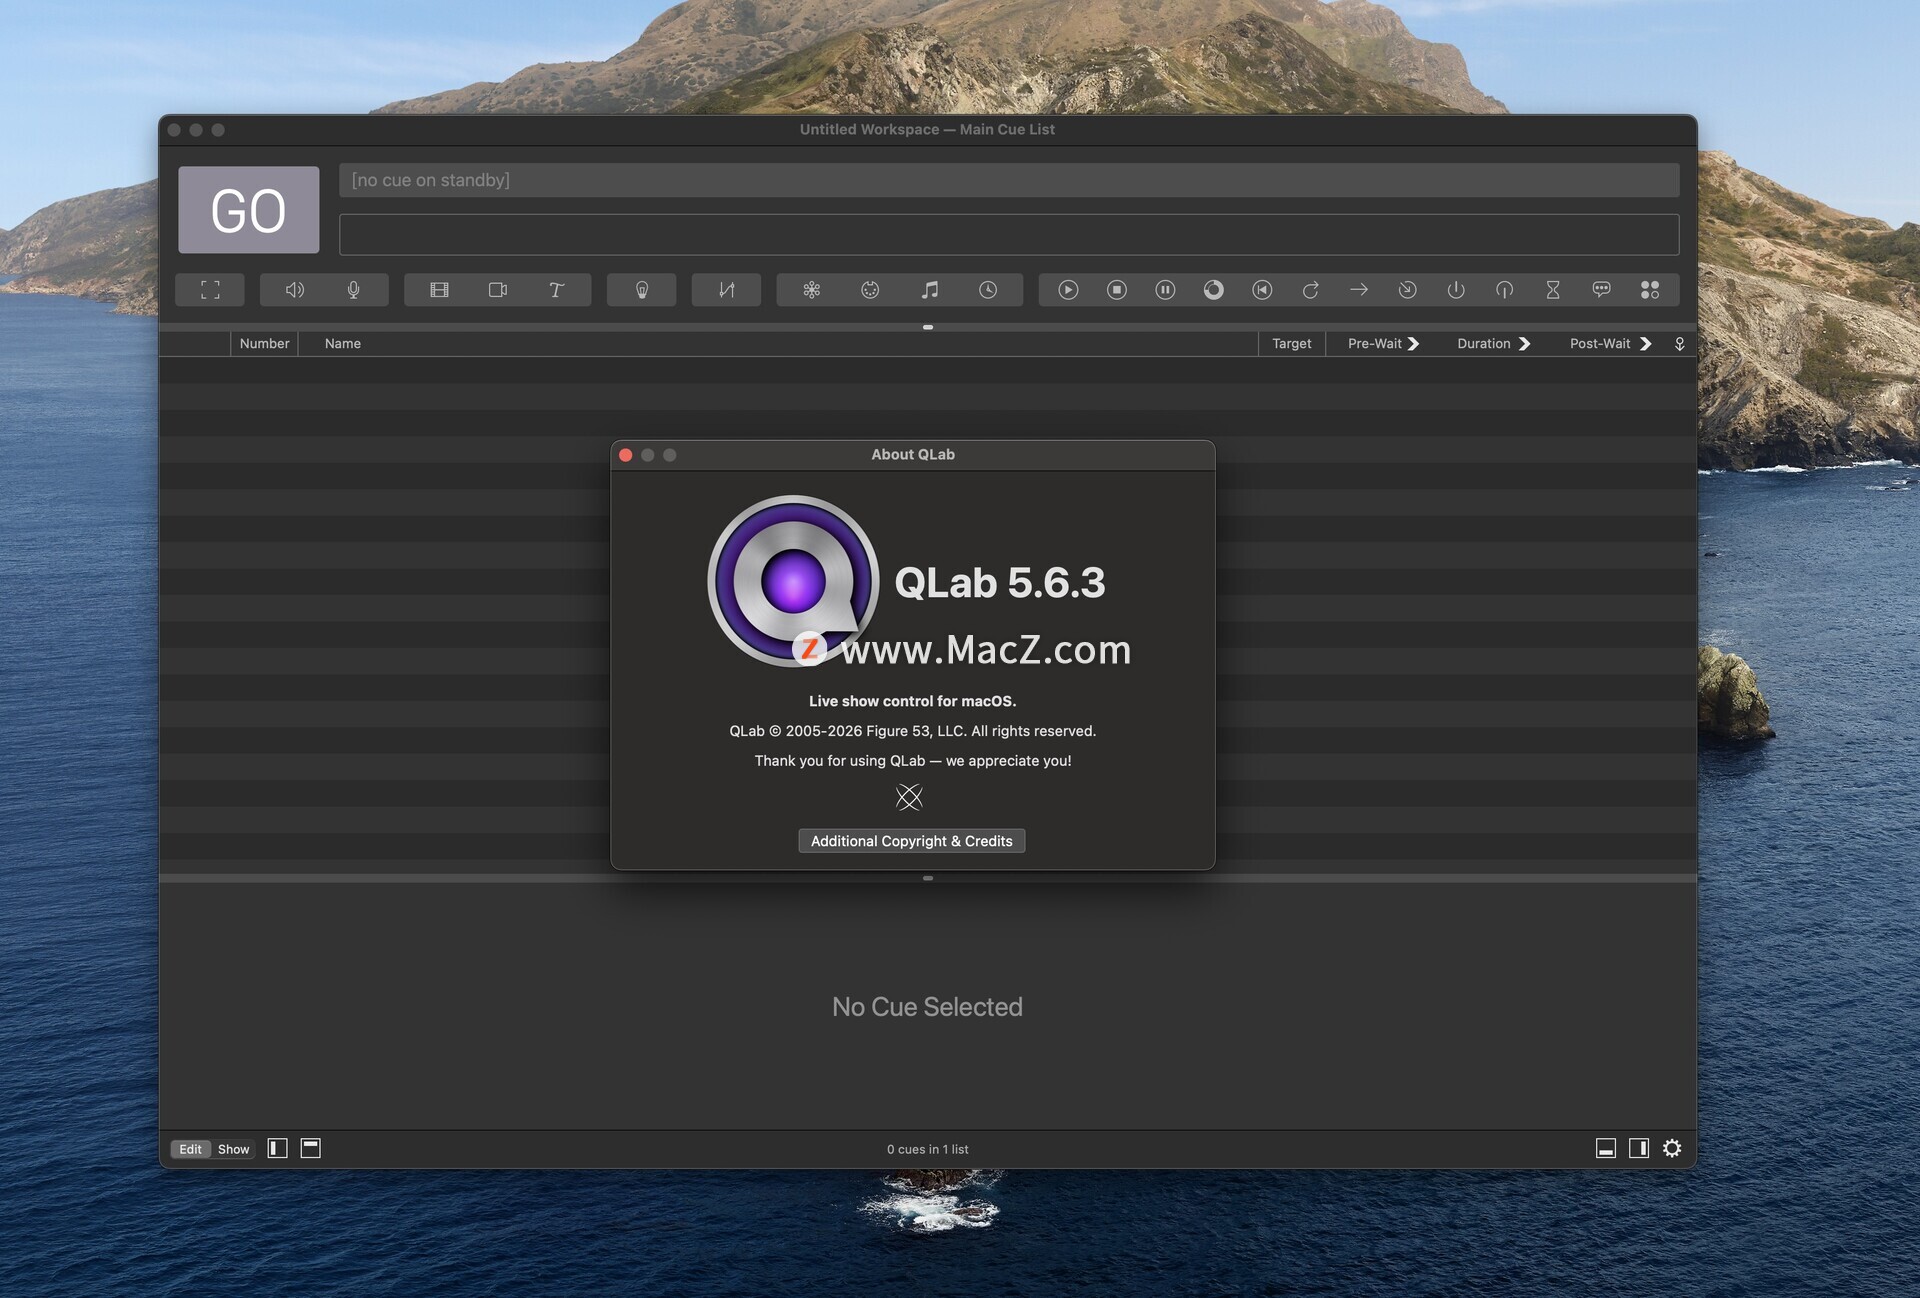Open workspace settings with the gear icon
The height and width of the screenshot is (1298, 1920).
coord(1672,1148)
